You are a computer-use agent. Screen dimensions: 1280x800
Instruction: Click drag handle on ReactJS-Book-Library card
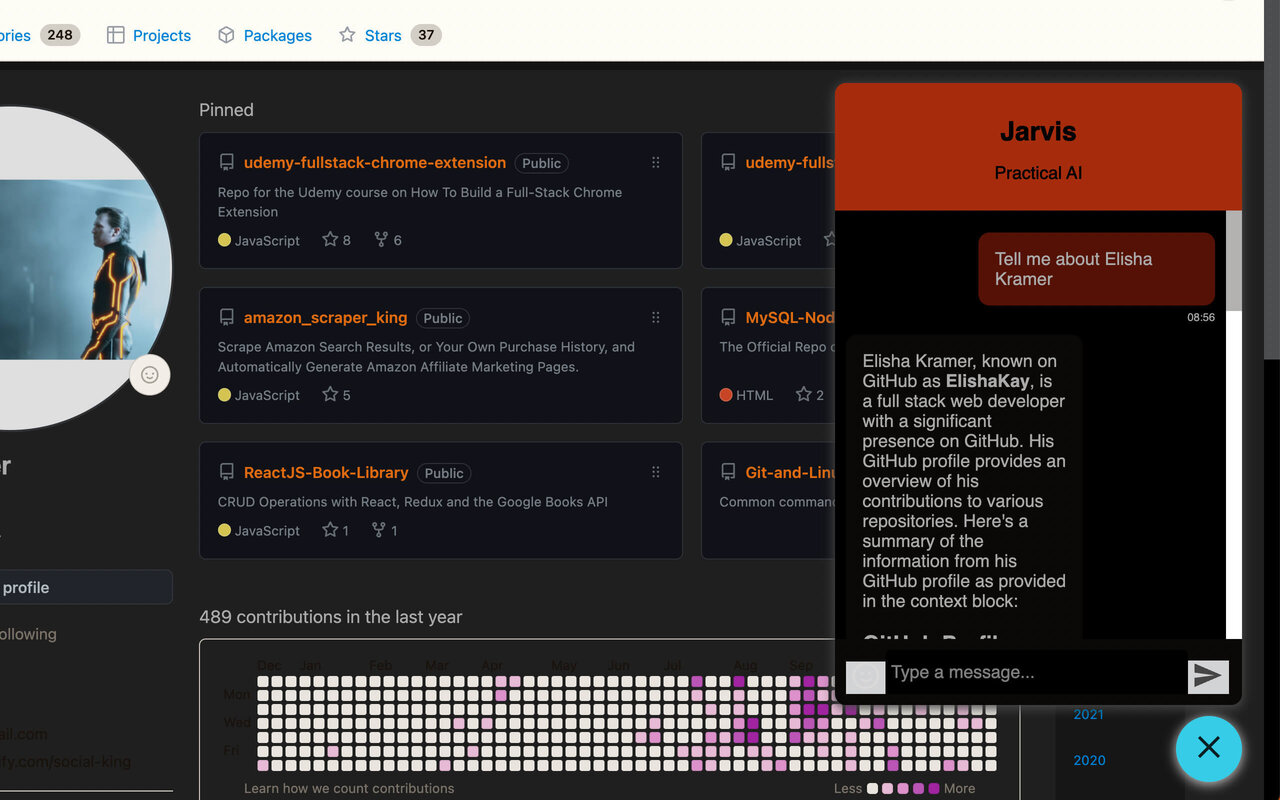(656, 473)
